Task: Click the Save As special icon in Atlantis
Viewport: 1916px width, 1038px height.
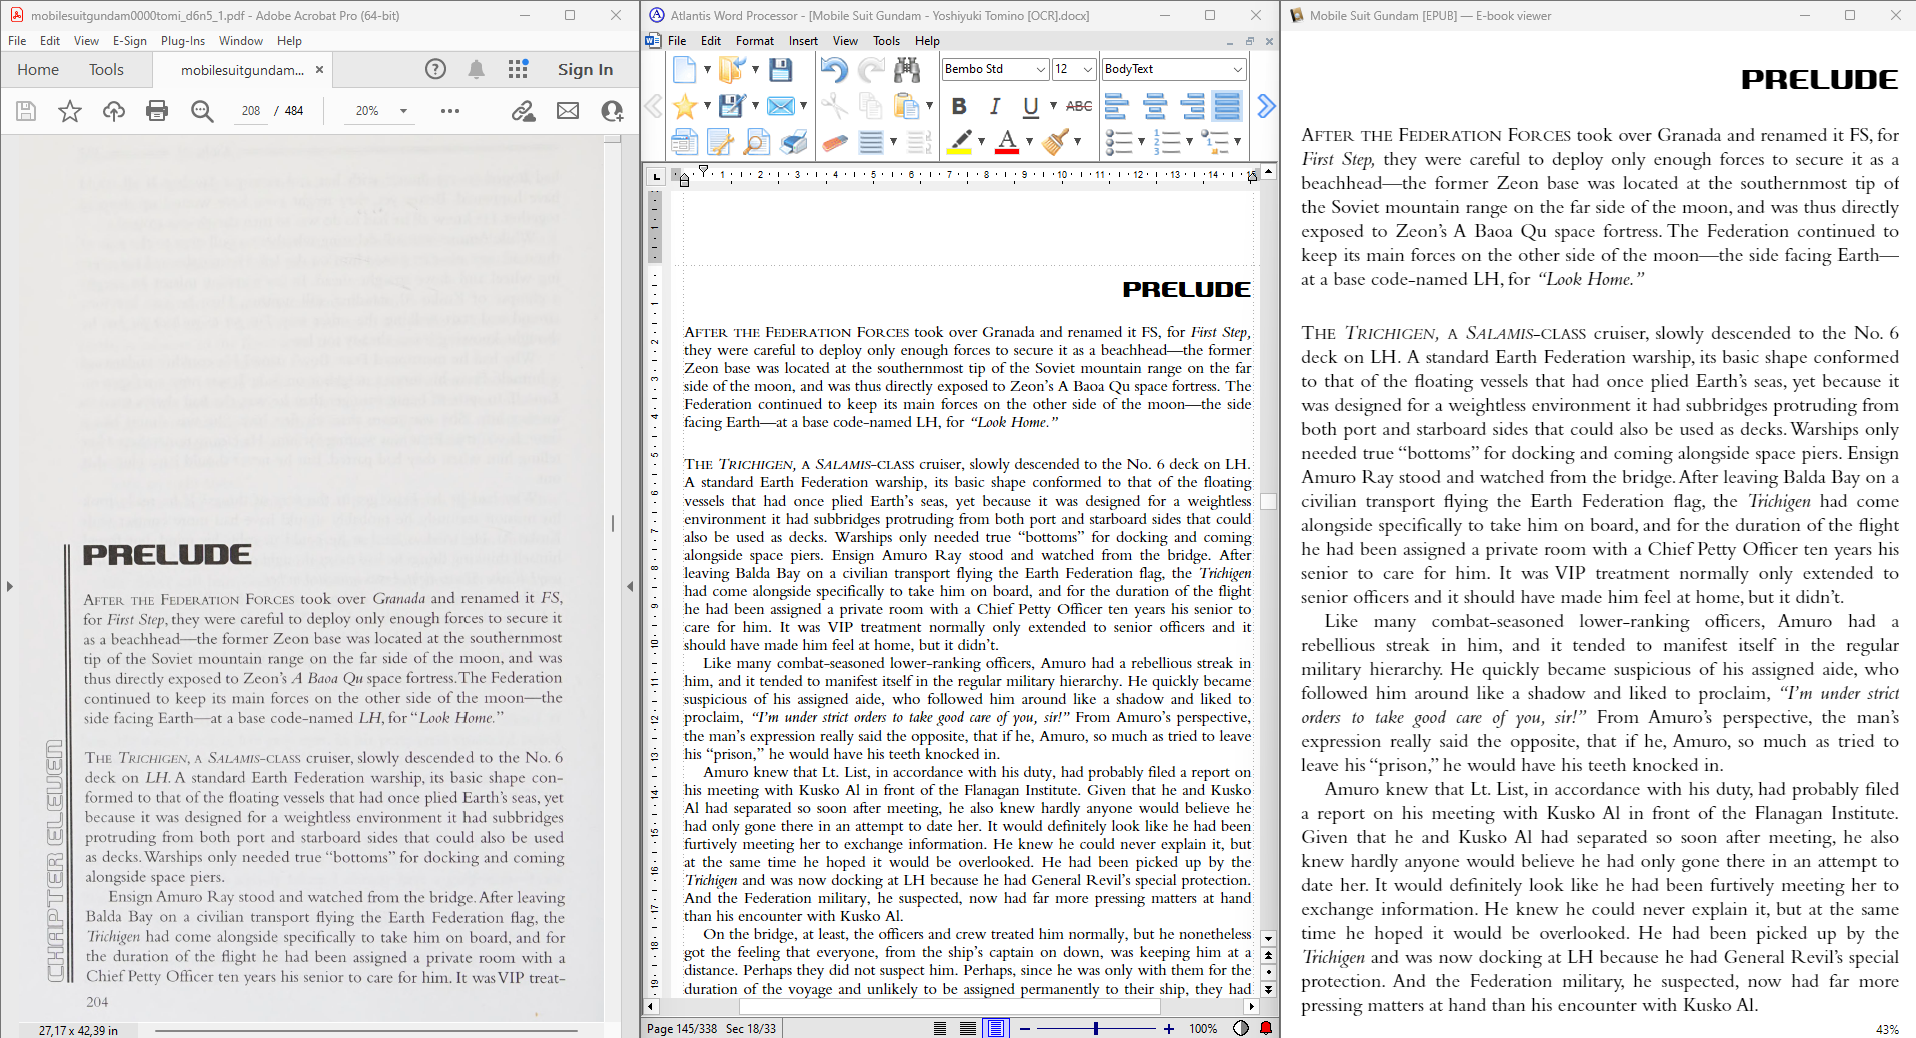Action: pyautogui.click(x=731, y=106)
